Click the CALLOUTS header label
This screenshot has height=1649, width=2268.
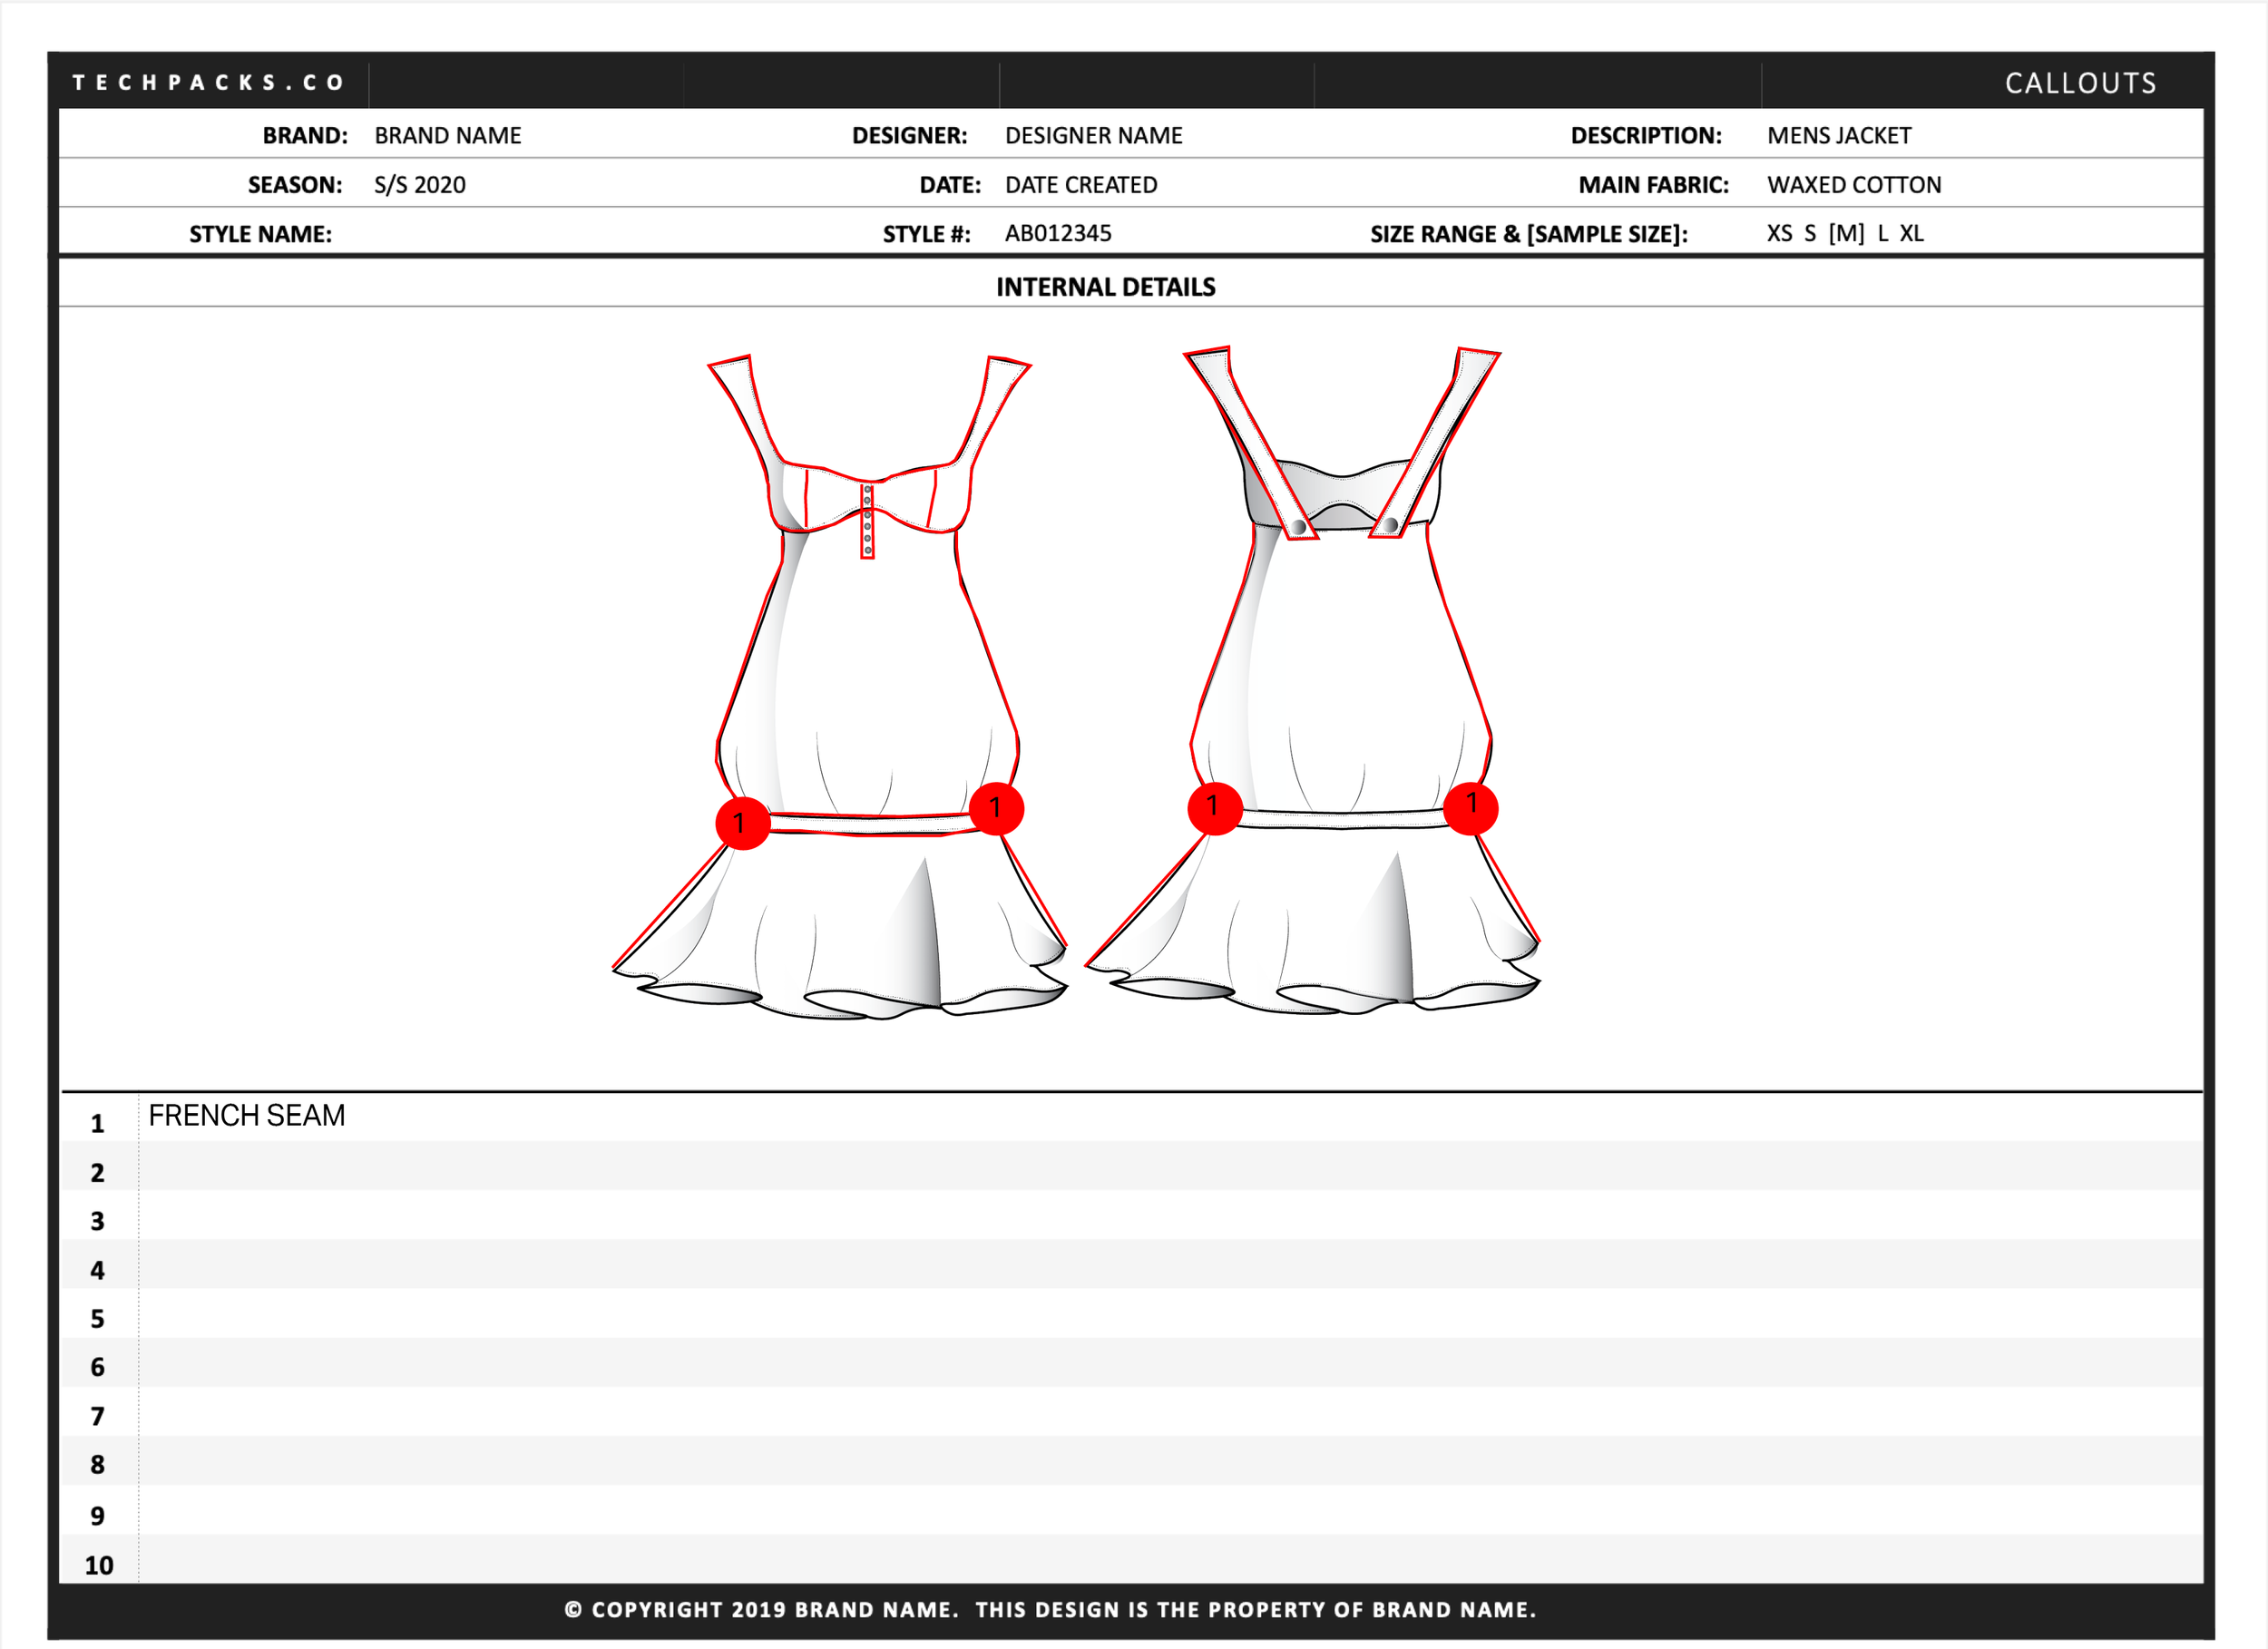point(2080,83)
